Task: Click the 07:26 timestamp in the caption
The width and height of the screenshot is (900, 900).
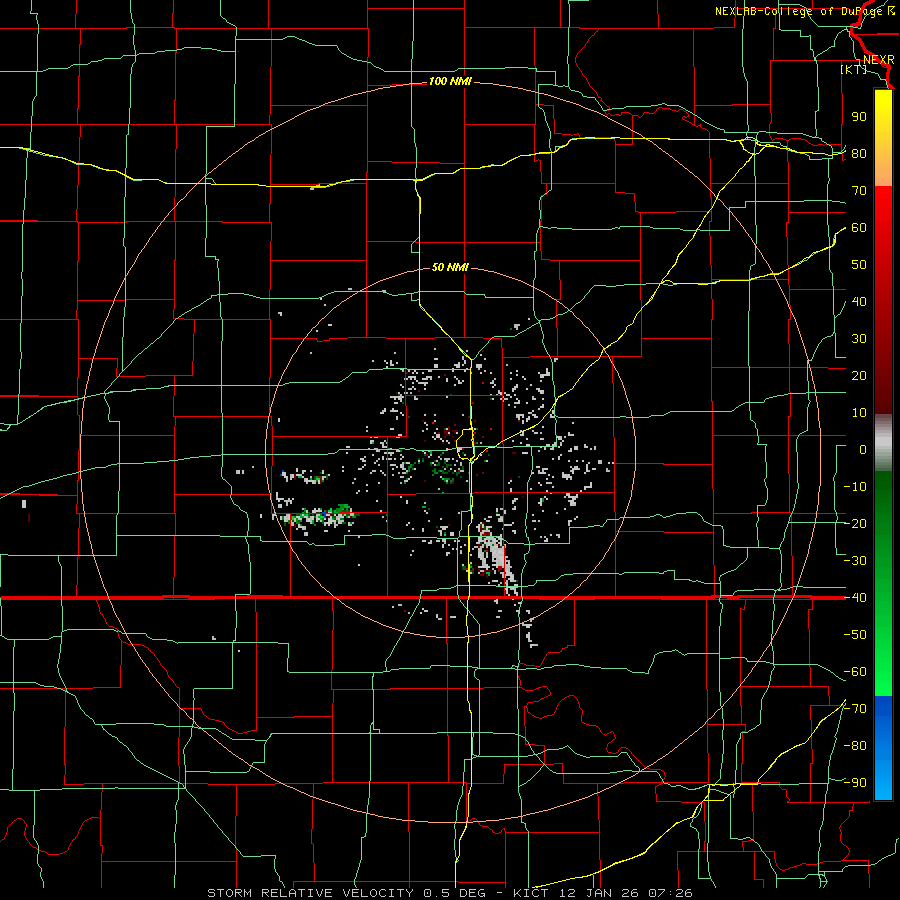Action: click(x=670, y=893)
